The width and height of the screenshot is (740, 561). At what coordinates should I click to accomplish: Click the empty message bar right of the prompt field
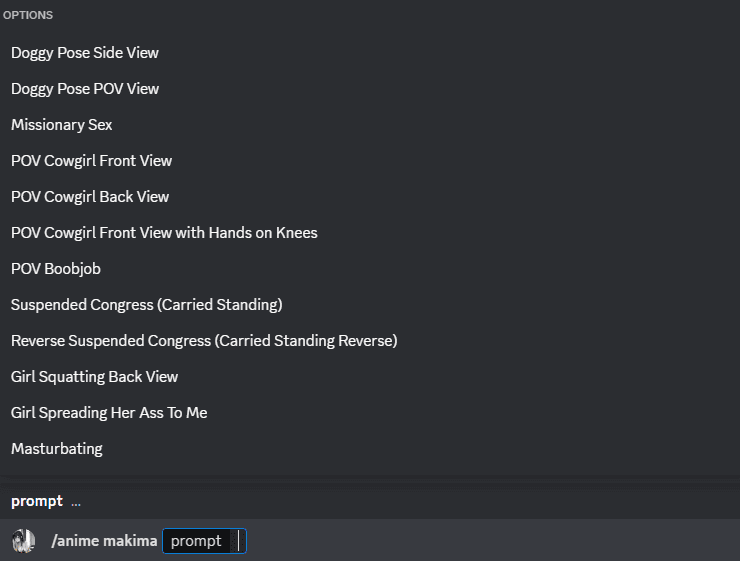(x=490, y=541)
